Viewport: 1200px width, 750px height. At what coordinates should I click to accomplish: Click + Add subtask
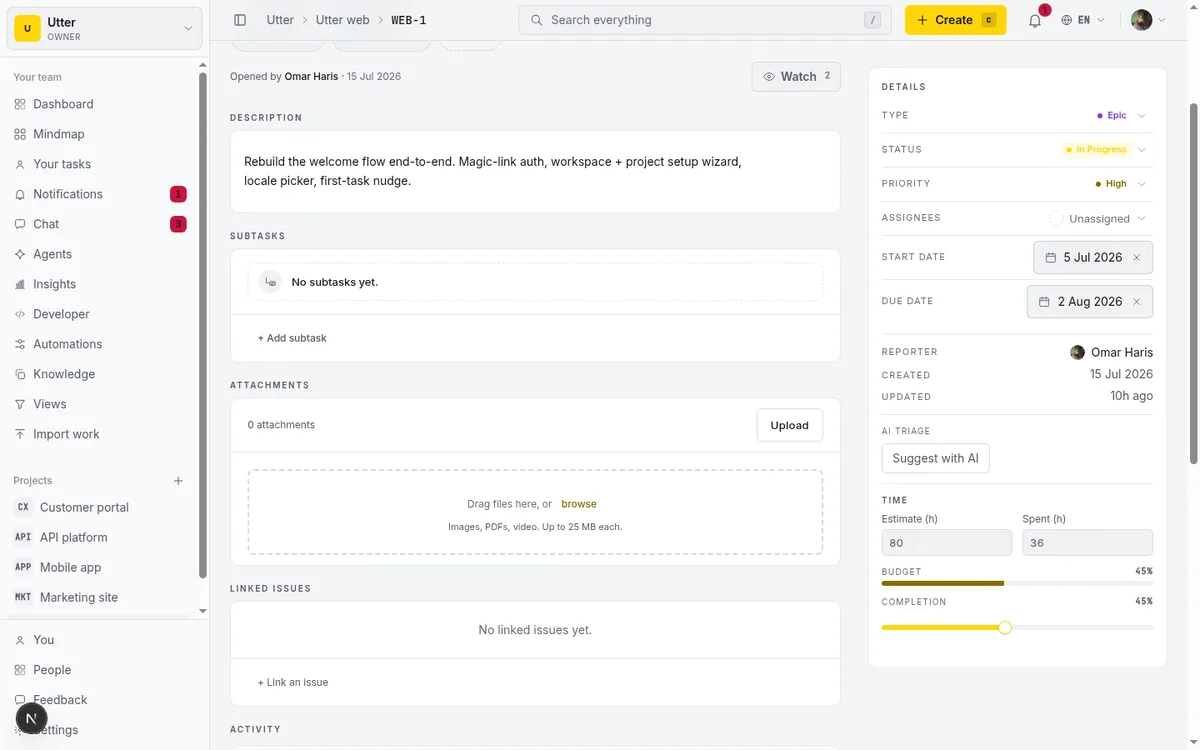[x=292, y=338]
